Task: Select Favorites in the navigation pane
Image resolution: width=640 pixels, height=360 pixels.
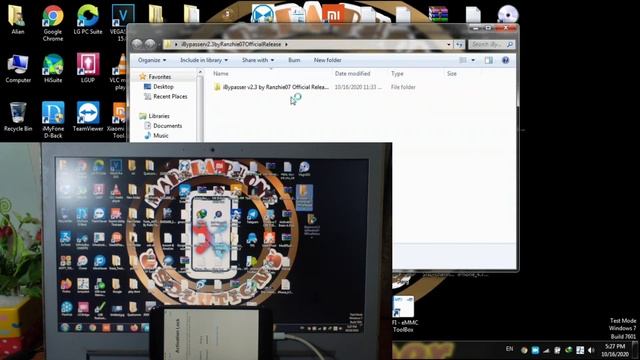Action: (x=159, y=77)
